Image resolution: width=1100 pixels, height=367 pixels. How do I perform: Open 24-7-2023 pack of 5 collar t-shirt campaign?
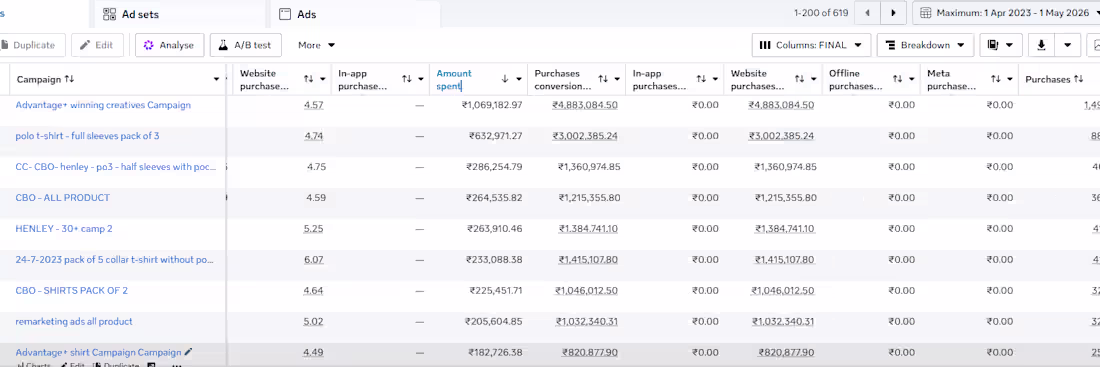[x=114, y=260]
